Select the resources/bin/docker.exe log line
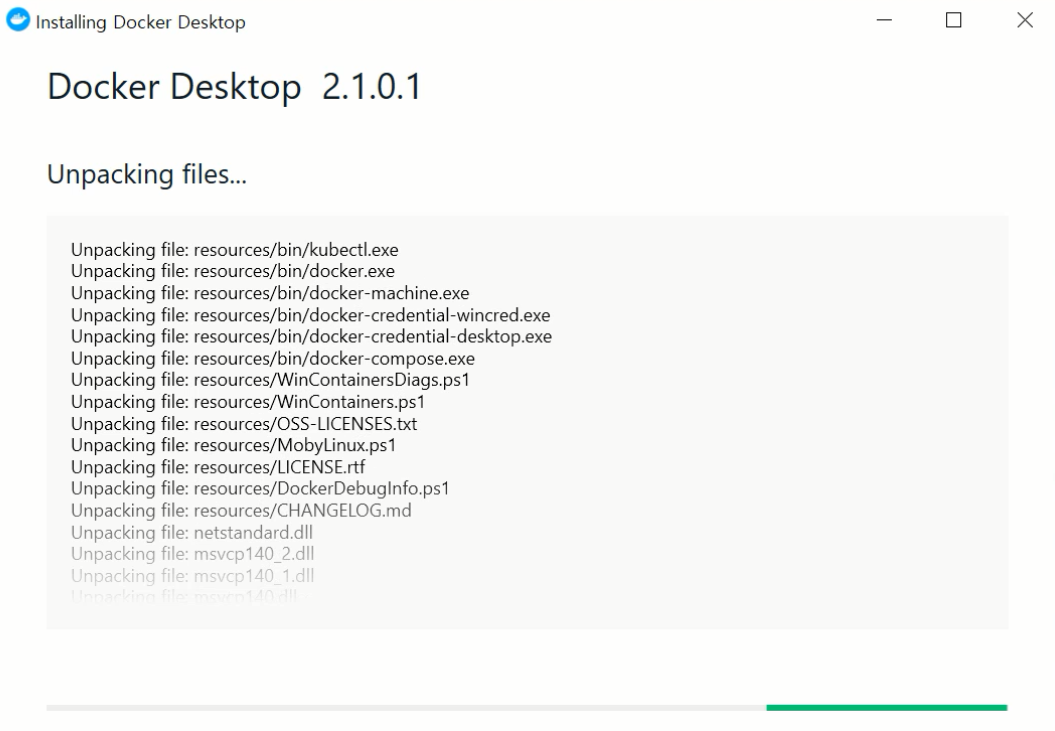The width and height of the screenshot is (1055, 731). tap(233, 271)
